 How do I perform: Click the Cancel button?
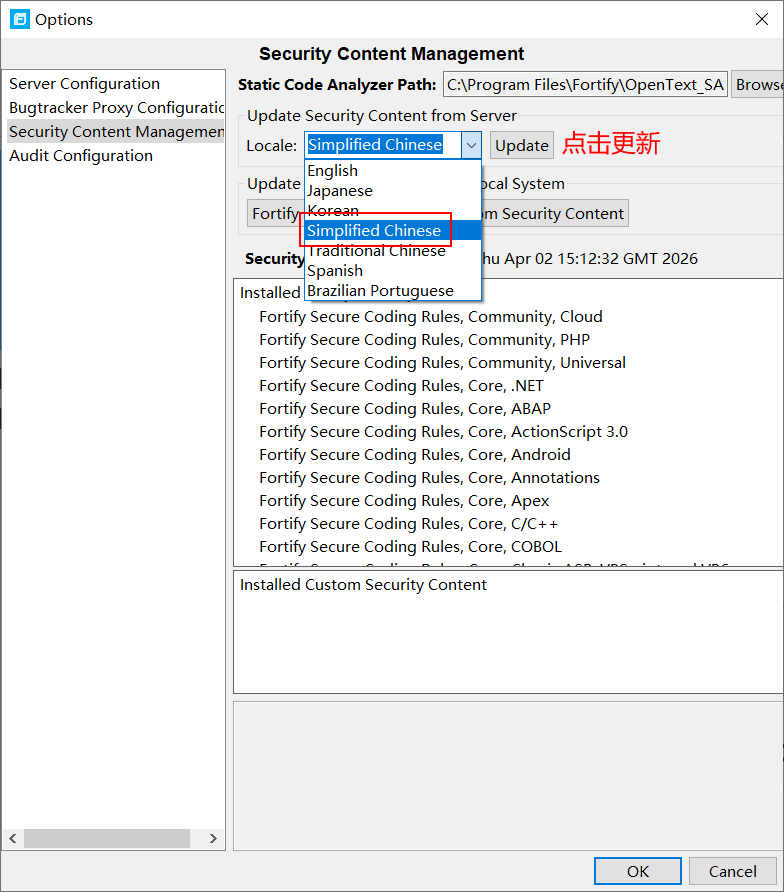733,872
